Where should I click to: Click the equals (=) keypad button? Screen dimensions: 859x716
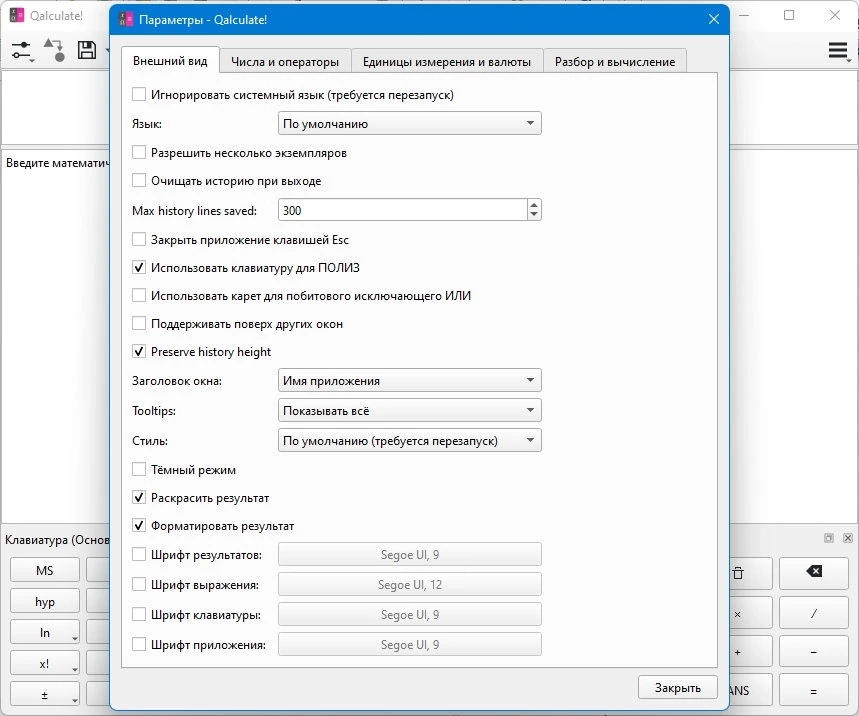coord(814,691)
